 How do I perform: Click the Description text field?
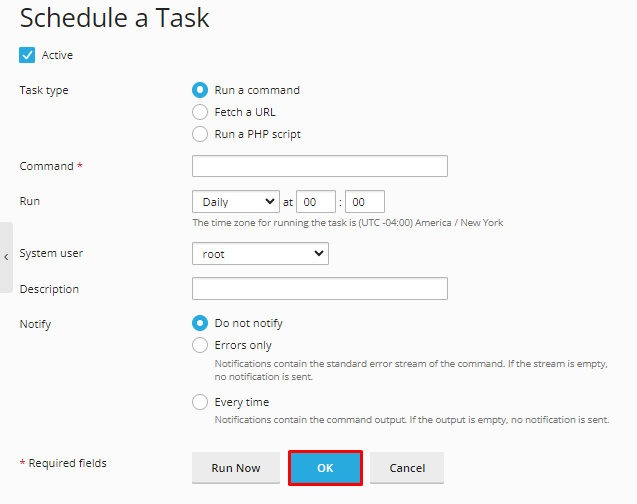(319, 289)
